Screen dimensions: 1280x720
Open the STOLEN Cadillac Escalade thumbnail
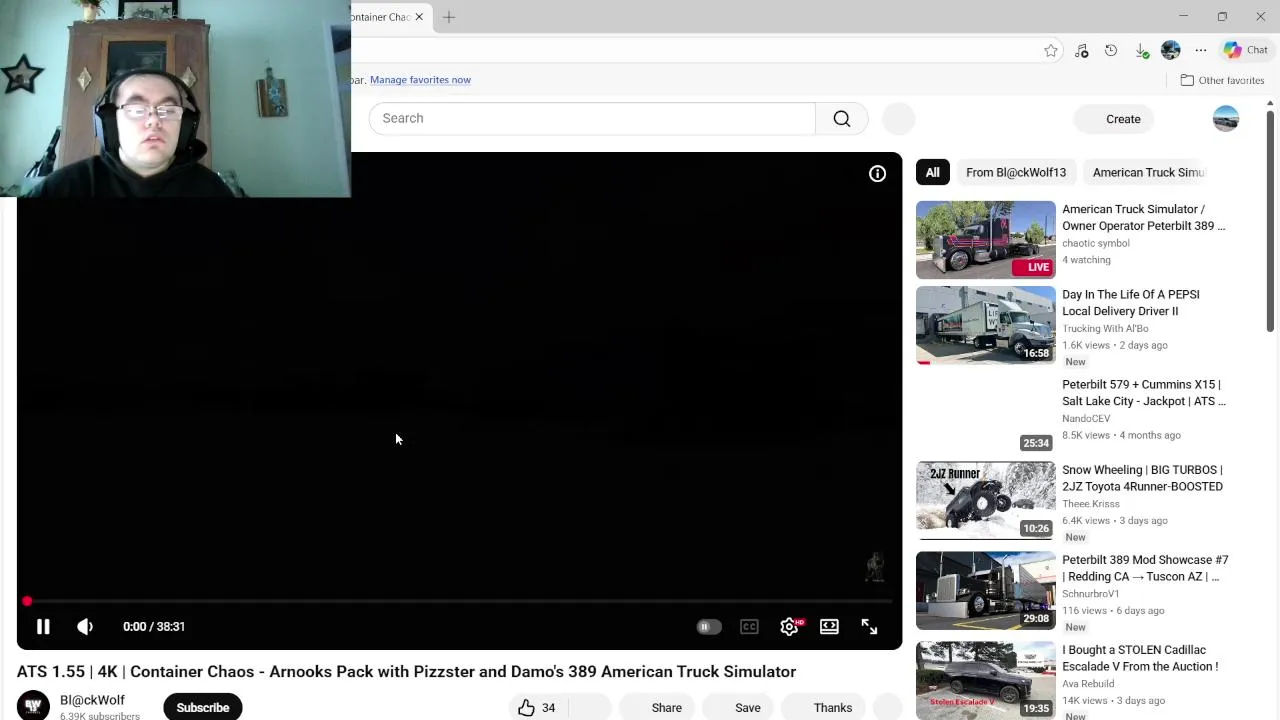click(x=985, y=680)
